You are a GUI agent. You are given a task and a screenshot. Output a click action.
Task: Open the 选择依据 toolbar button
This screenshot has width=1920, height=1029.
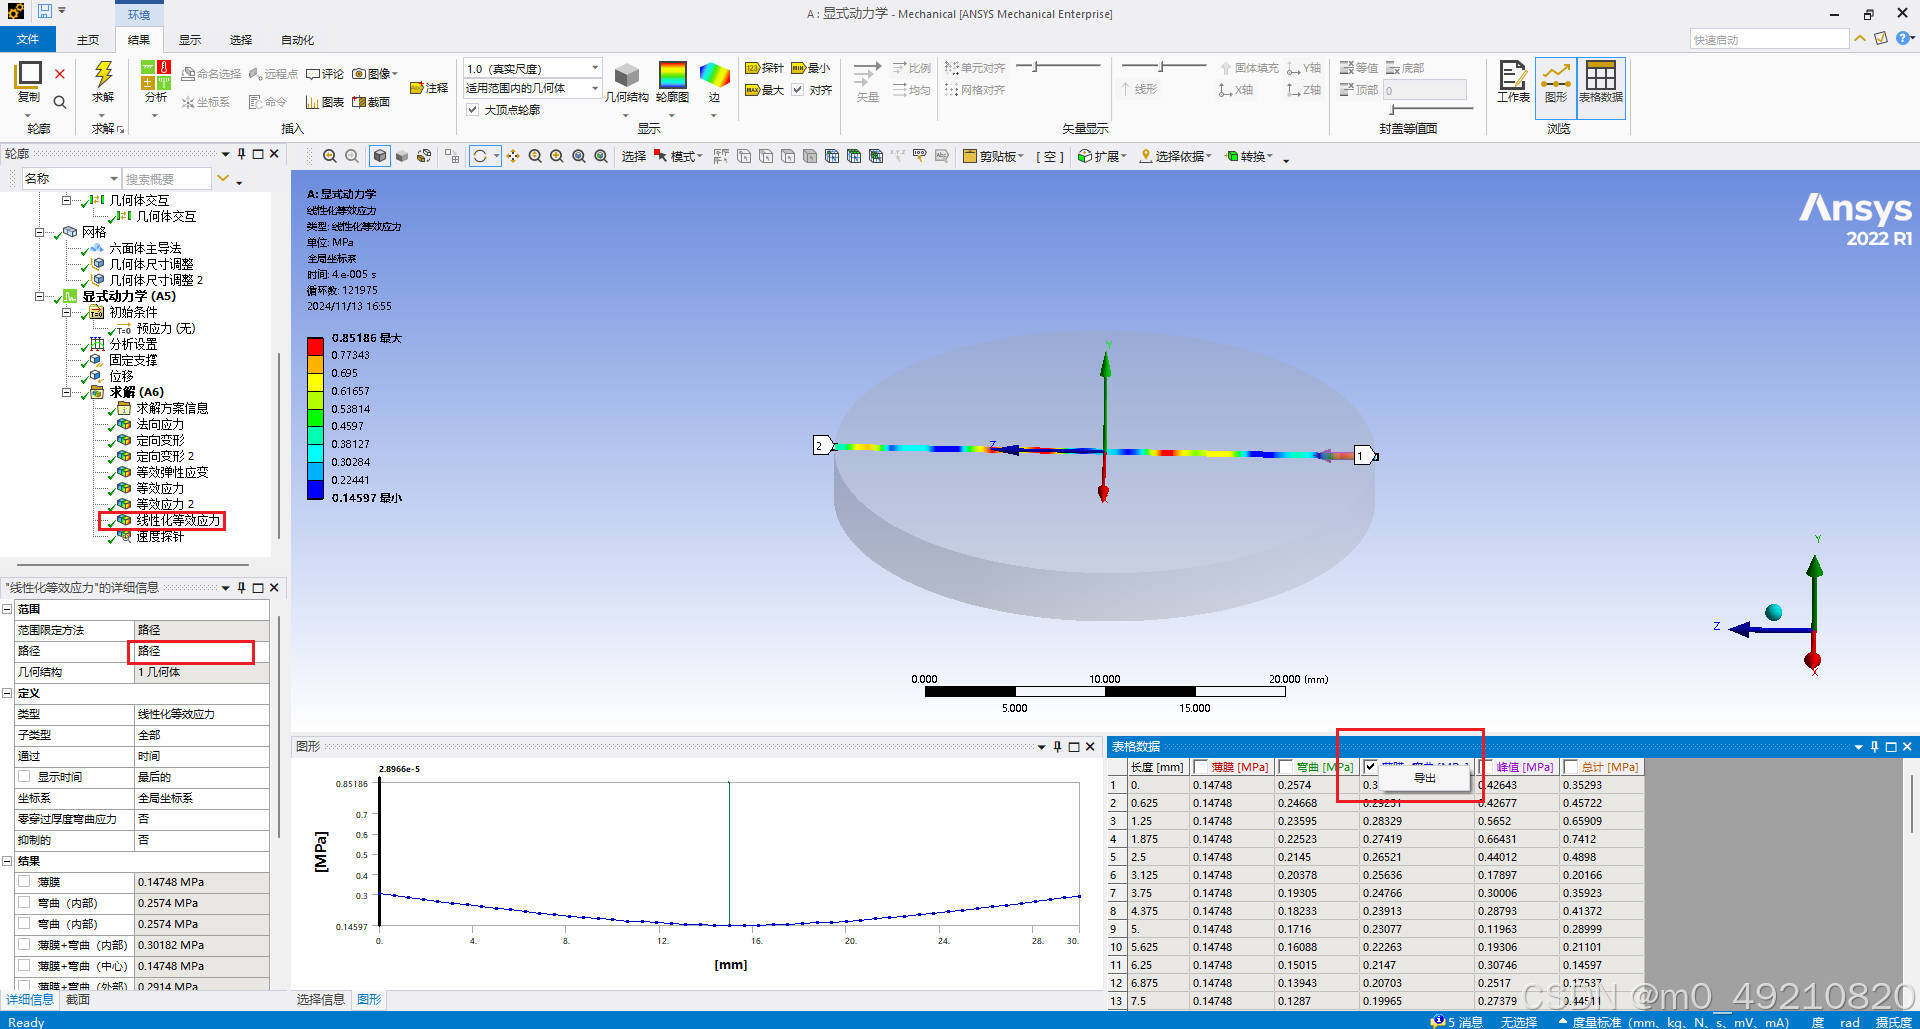(x=1175, y=156)
